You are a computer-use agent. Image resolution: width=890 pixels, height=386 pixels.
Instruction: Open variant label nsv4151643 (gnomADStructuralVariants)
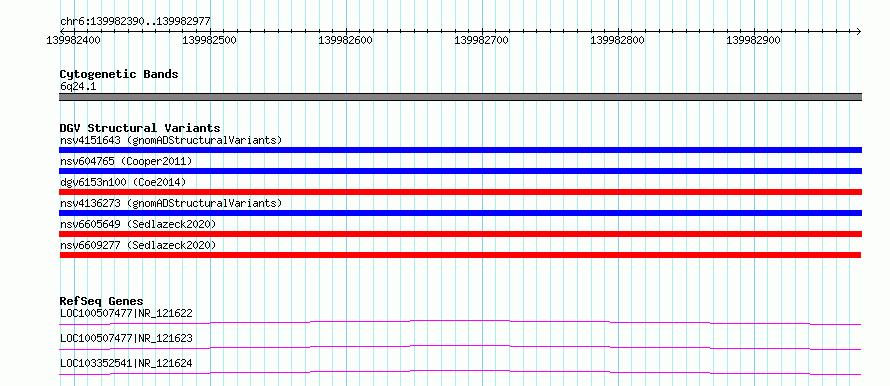tap(171, 140)
